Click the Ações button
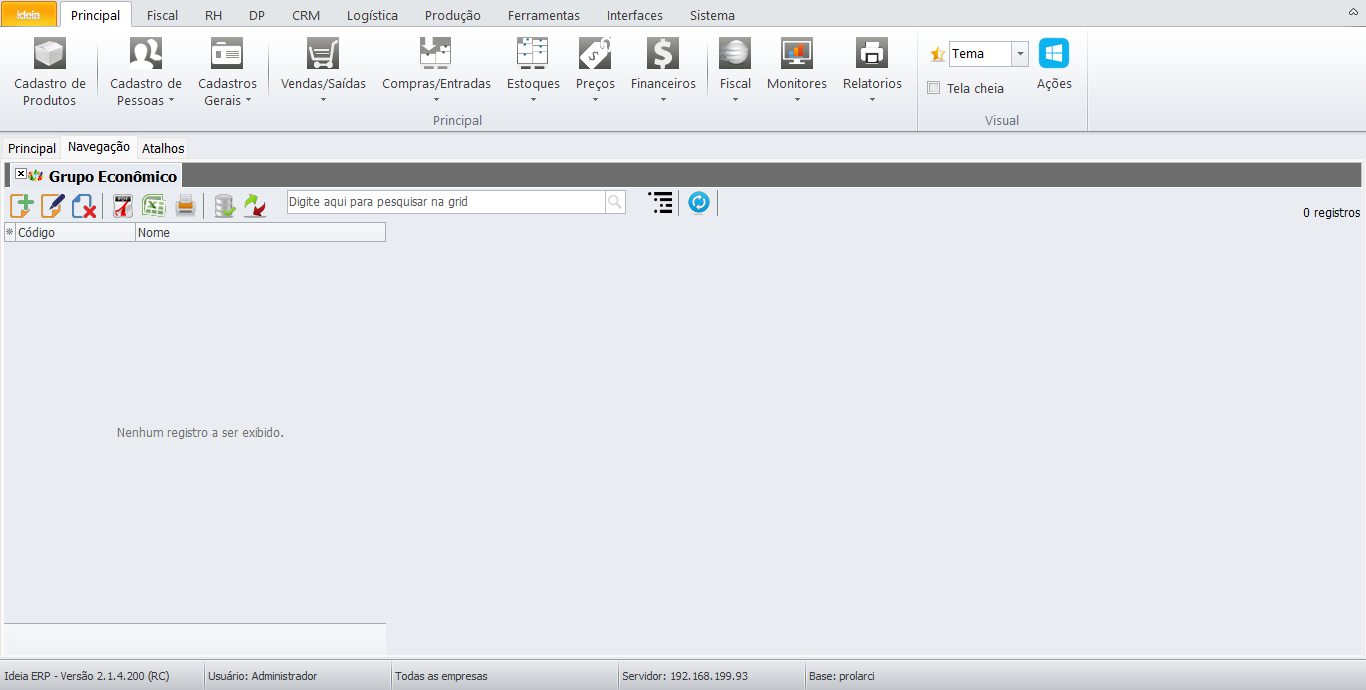Image resolution: width=1366 pixels, height=690 pixels. 1054,66
